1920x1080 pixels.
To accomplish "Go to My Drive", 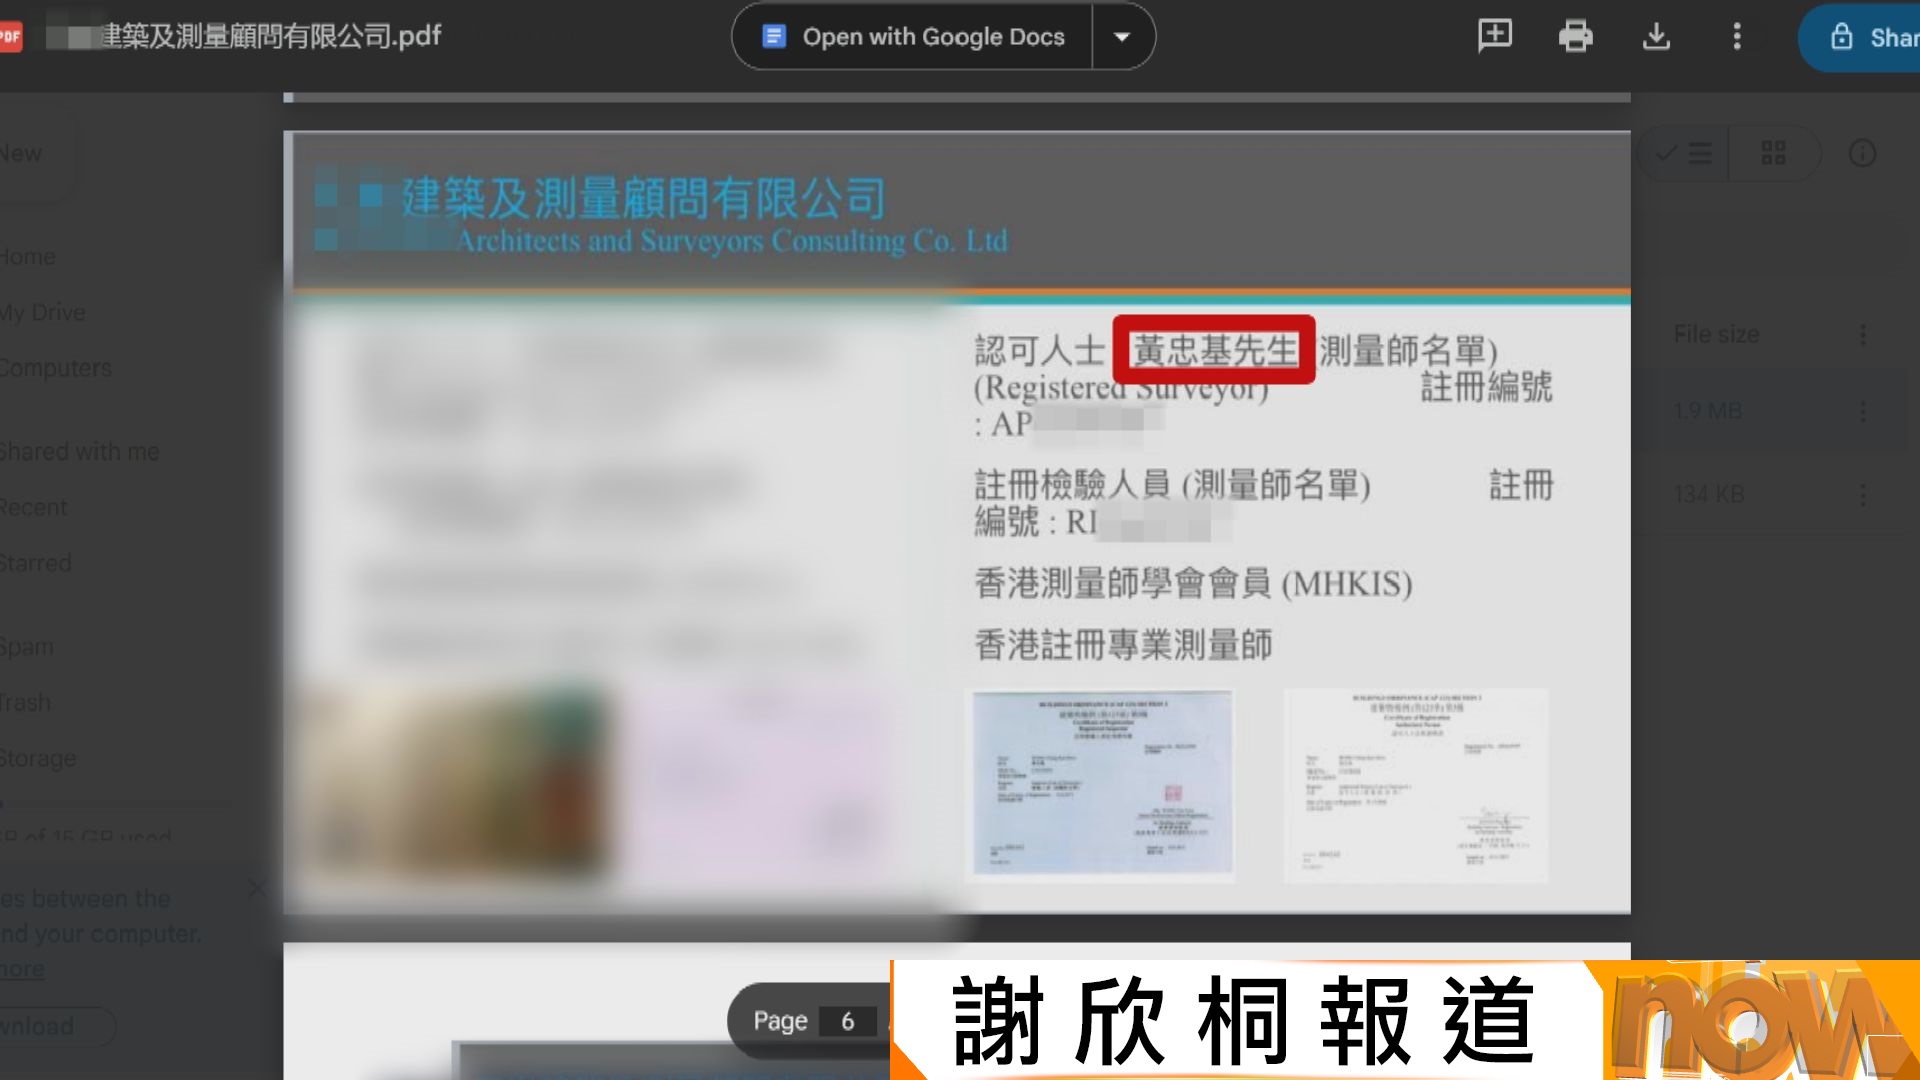I will point(43,312).
